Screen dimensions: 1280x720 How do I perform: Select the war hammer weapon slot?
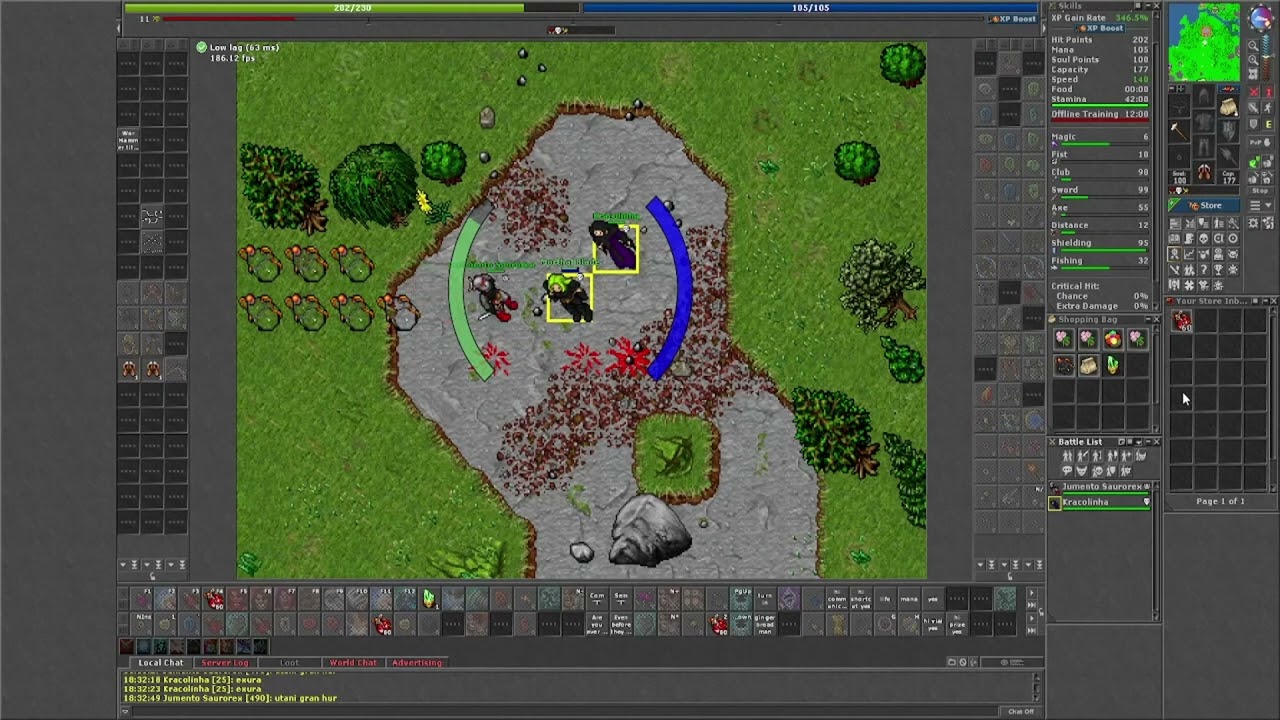(1179, 130)
